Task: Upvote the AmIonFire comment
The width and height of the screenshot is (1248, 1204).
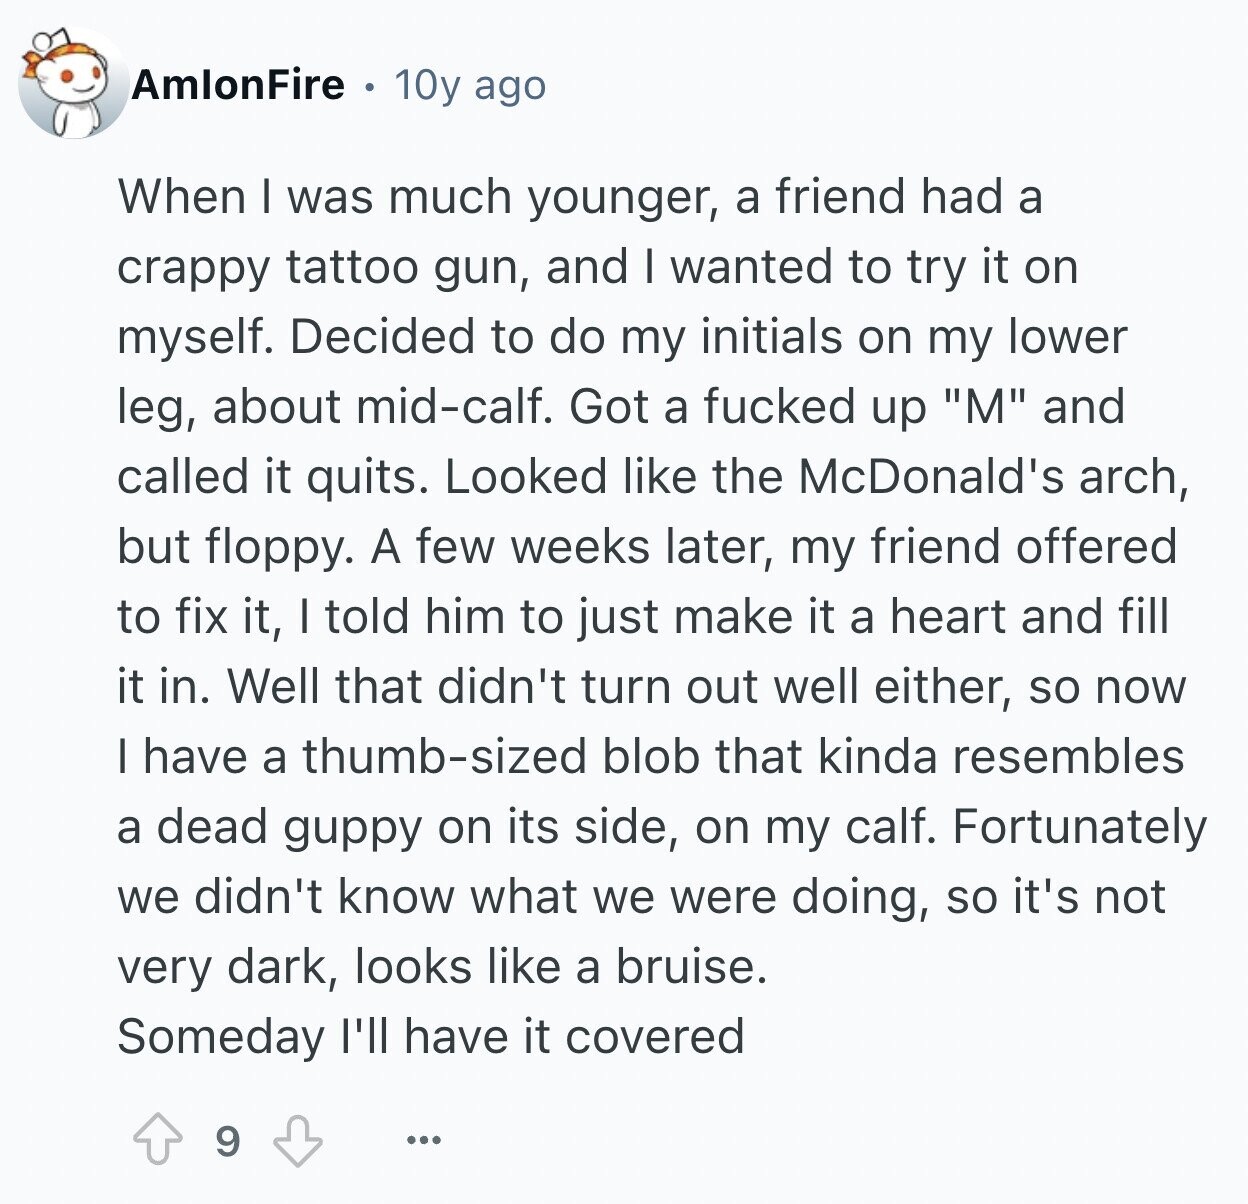Action: pos(158,1140)
